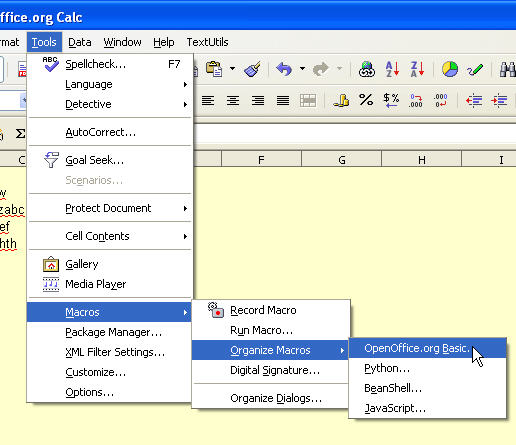516x445 pixels.
Task: Toggle the Show Draw Functions pencil icon
Action: pyautogui.click(x=475, y=70)
